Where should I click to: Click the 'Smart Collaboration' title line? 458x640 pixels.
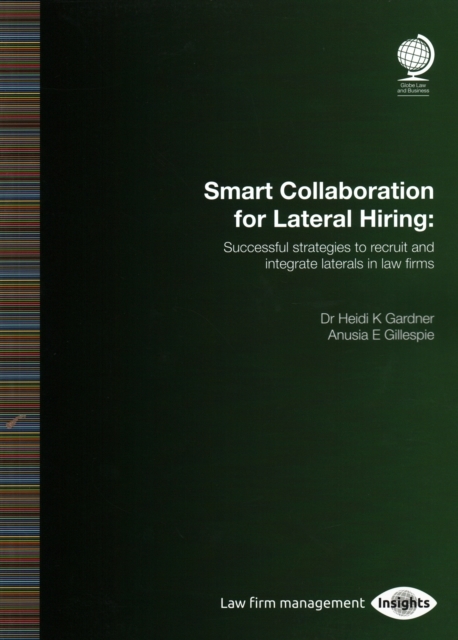coord(319,191)
